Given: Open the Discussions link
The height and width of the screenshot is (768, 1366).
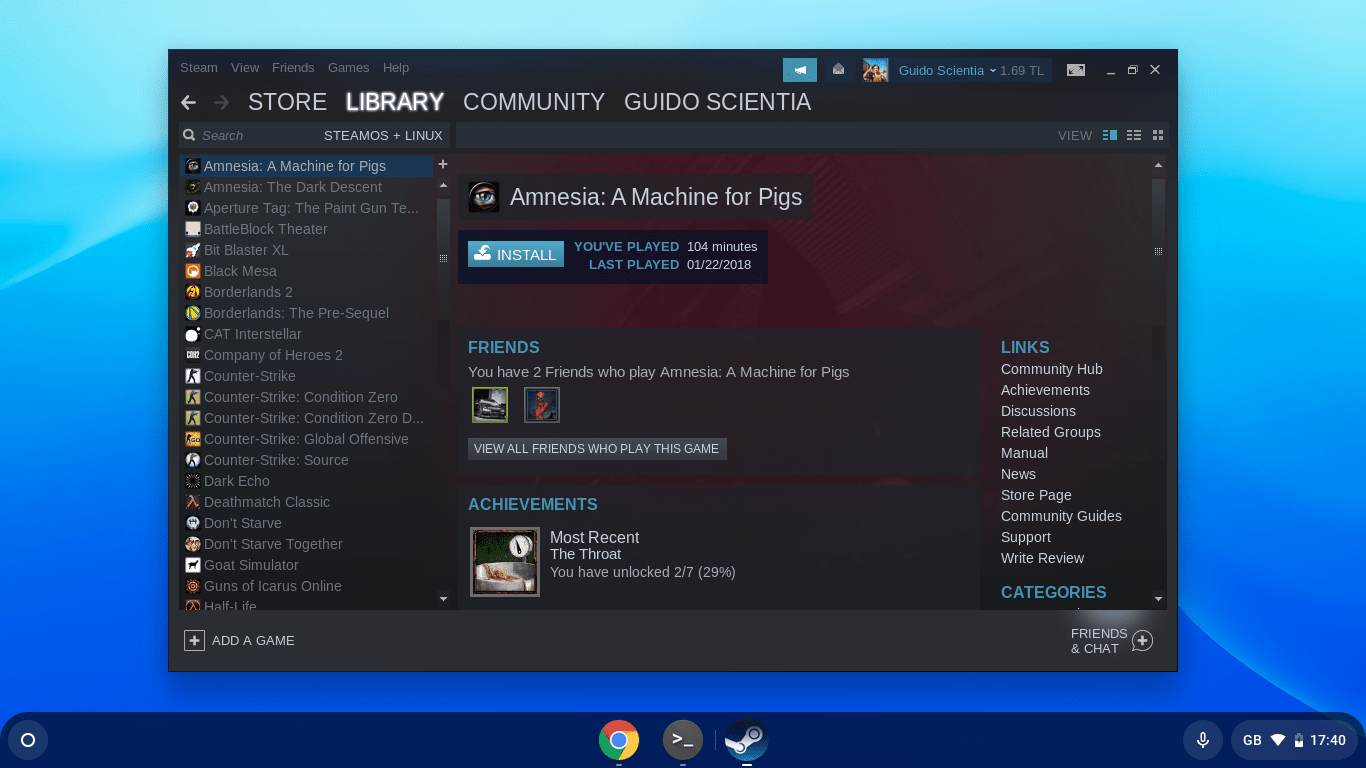Looking at the screenshot, I should click(x=1038, y=411).
